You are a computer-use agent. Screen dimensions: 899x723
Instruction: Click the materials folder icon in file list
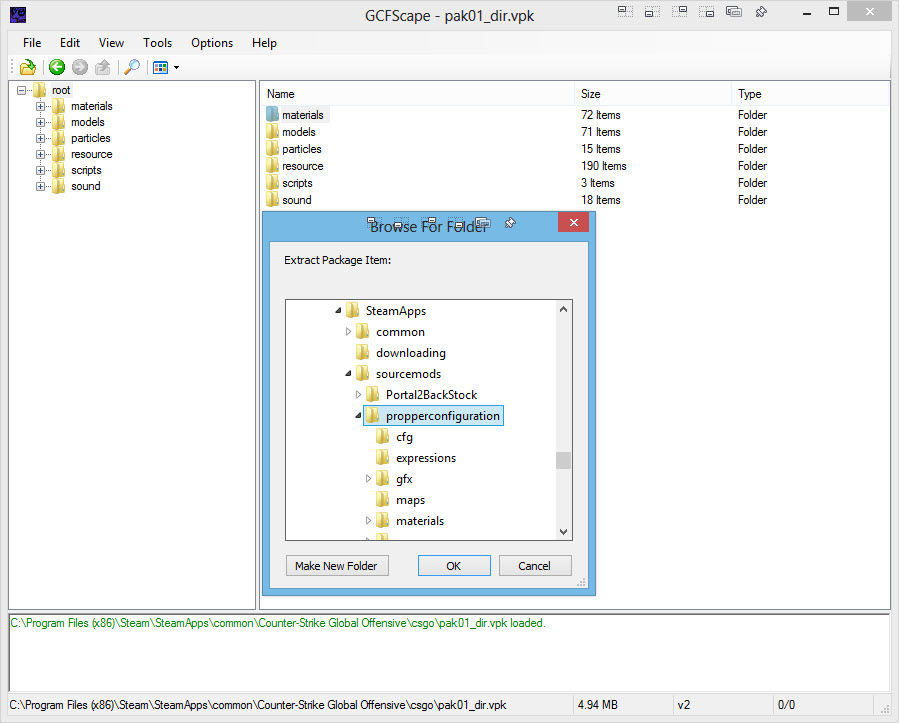click(272, 114)
